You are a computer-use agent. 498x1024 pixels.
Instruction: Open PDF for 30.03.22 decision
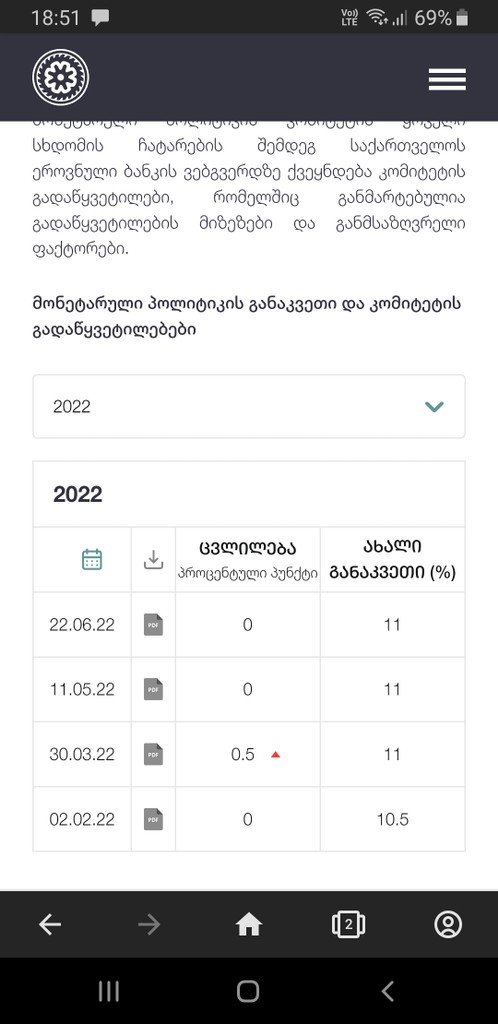point(153,754)
